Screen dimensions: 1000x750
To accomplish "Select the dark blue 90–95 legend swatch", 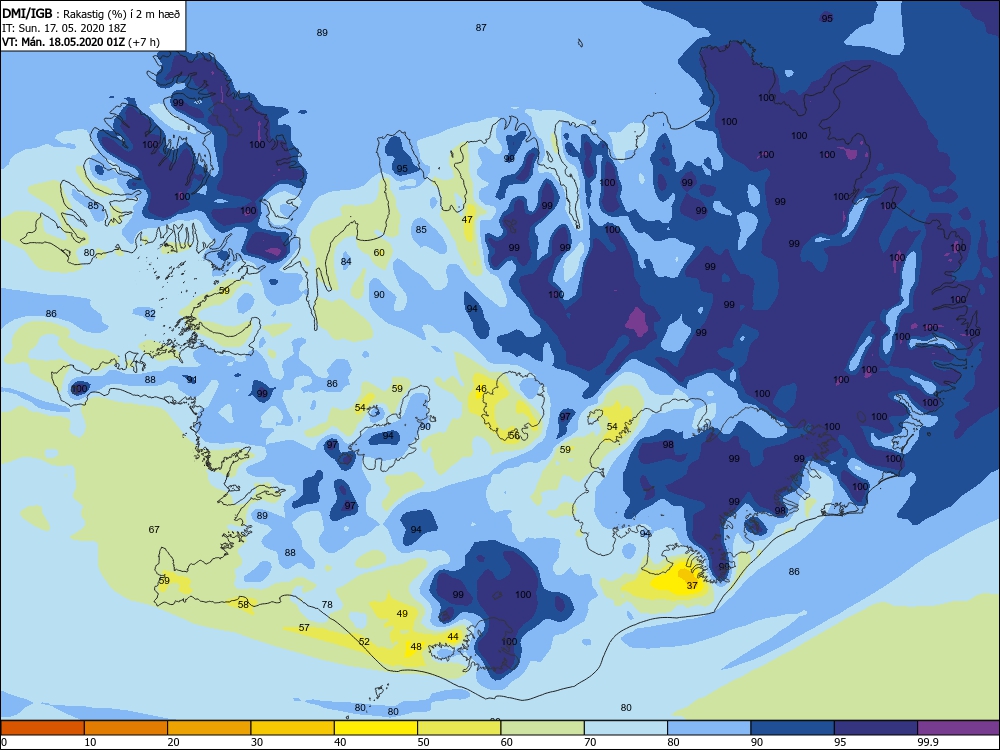I will pyautogui.click(x=793, y=728).
